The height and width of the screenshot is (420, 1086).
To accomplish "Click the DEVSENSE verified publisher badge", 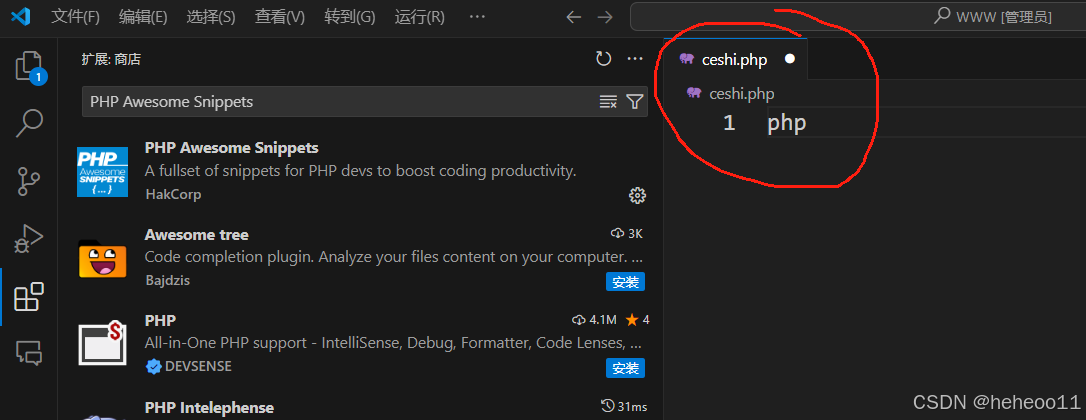I will tap(153, 367).
